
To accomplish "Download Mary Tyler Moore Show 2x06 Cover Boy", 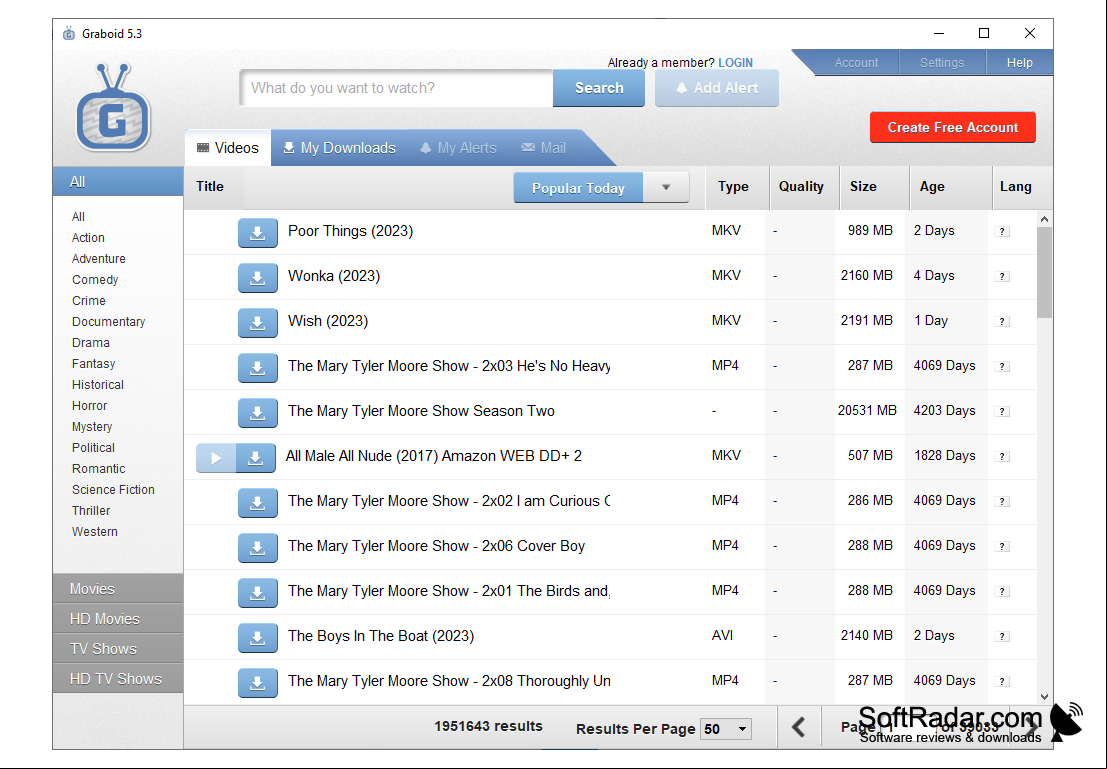I will tap(257, 548).
